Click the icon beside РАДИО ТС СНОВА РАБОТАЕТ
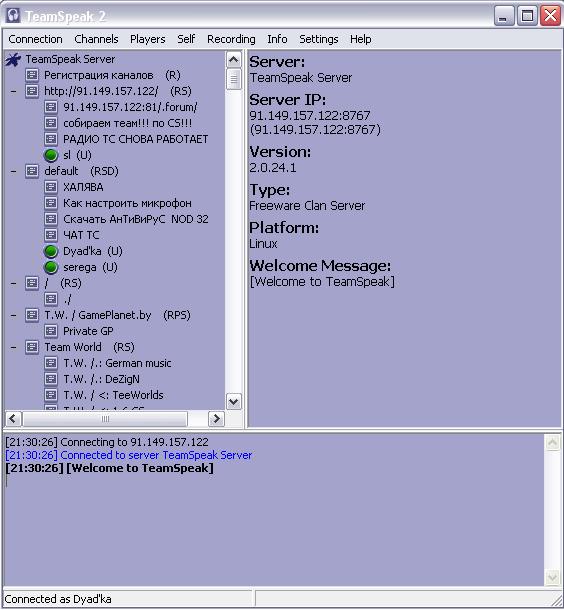This screenshot has width=564, height=610. (51, 139)
